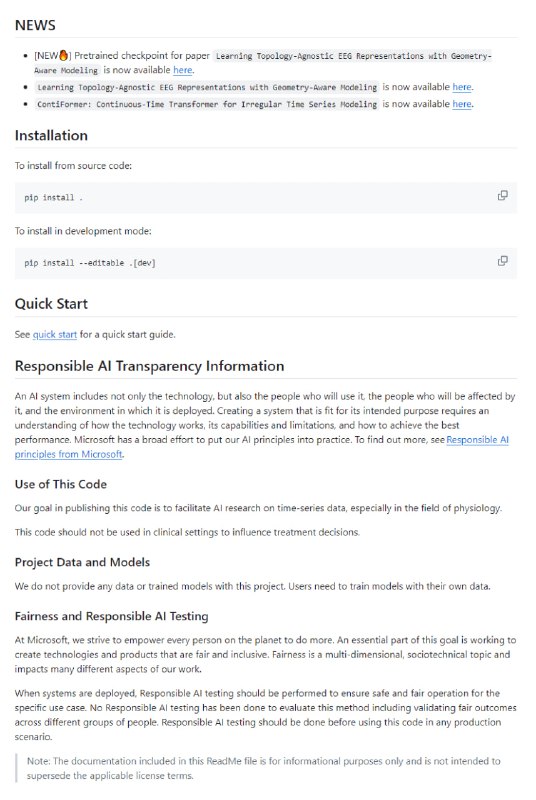Click the Installation section heading
The height and width of the screenshot is (800, 536).
[51, 135]
